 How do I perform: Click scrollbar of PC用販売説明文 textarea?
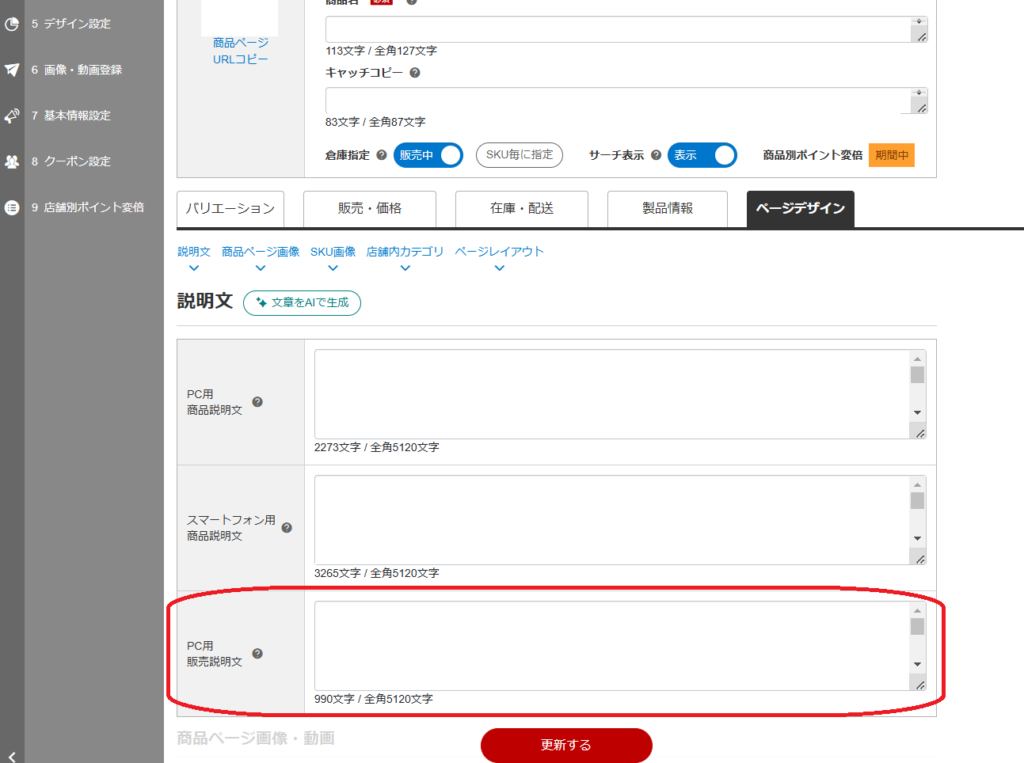[x=917, y=645]
